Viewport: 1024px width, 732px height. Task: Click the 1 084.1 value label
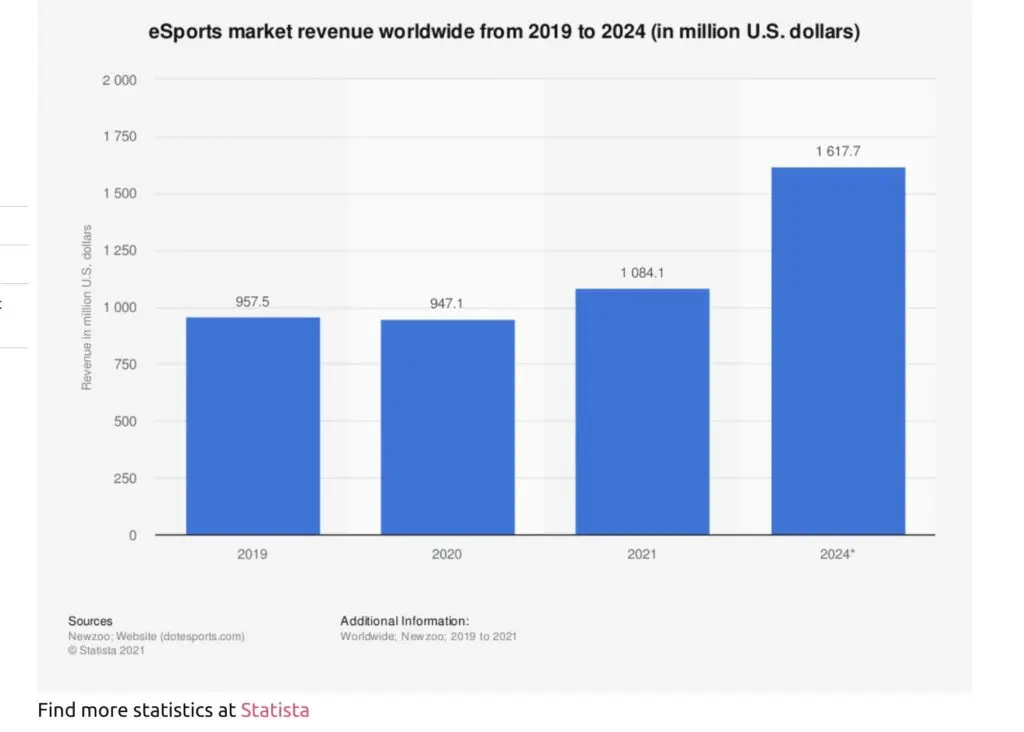[642, 272]
